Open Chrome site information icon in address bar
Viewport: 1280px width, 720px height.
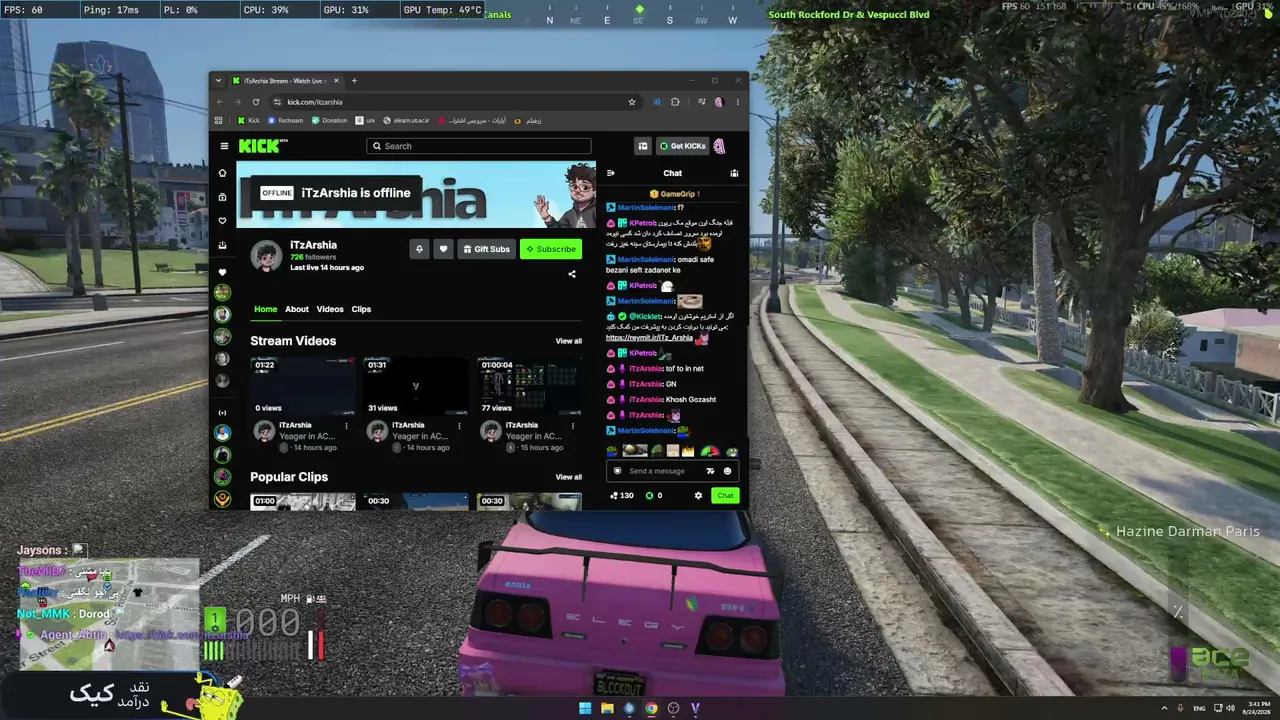277,102
